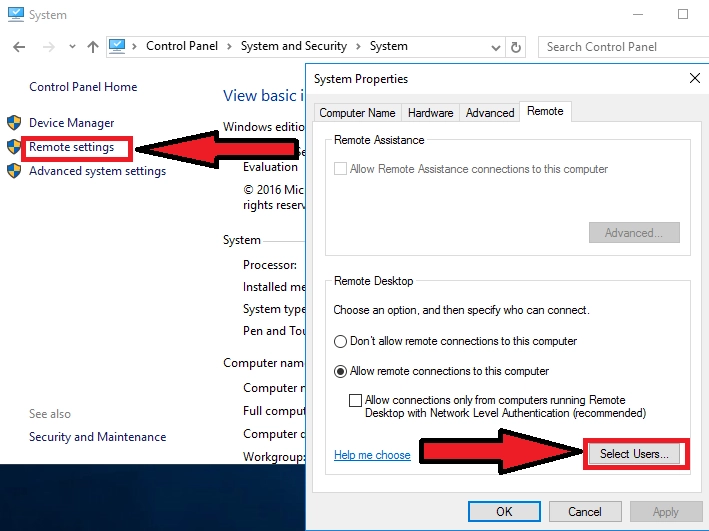Open Security and Maintenance link

[98, 437]
